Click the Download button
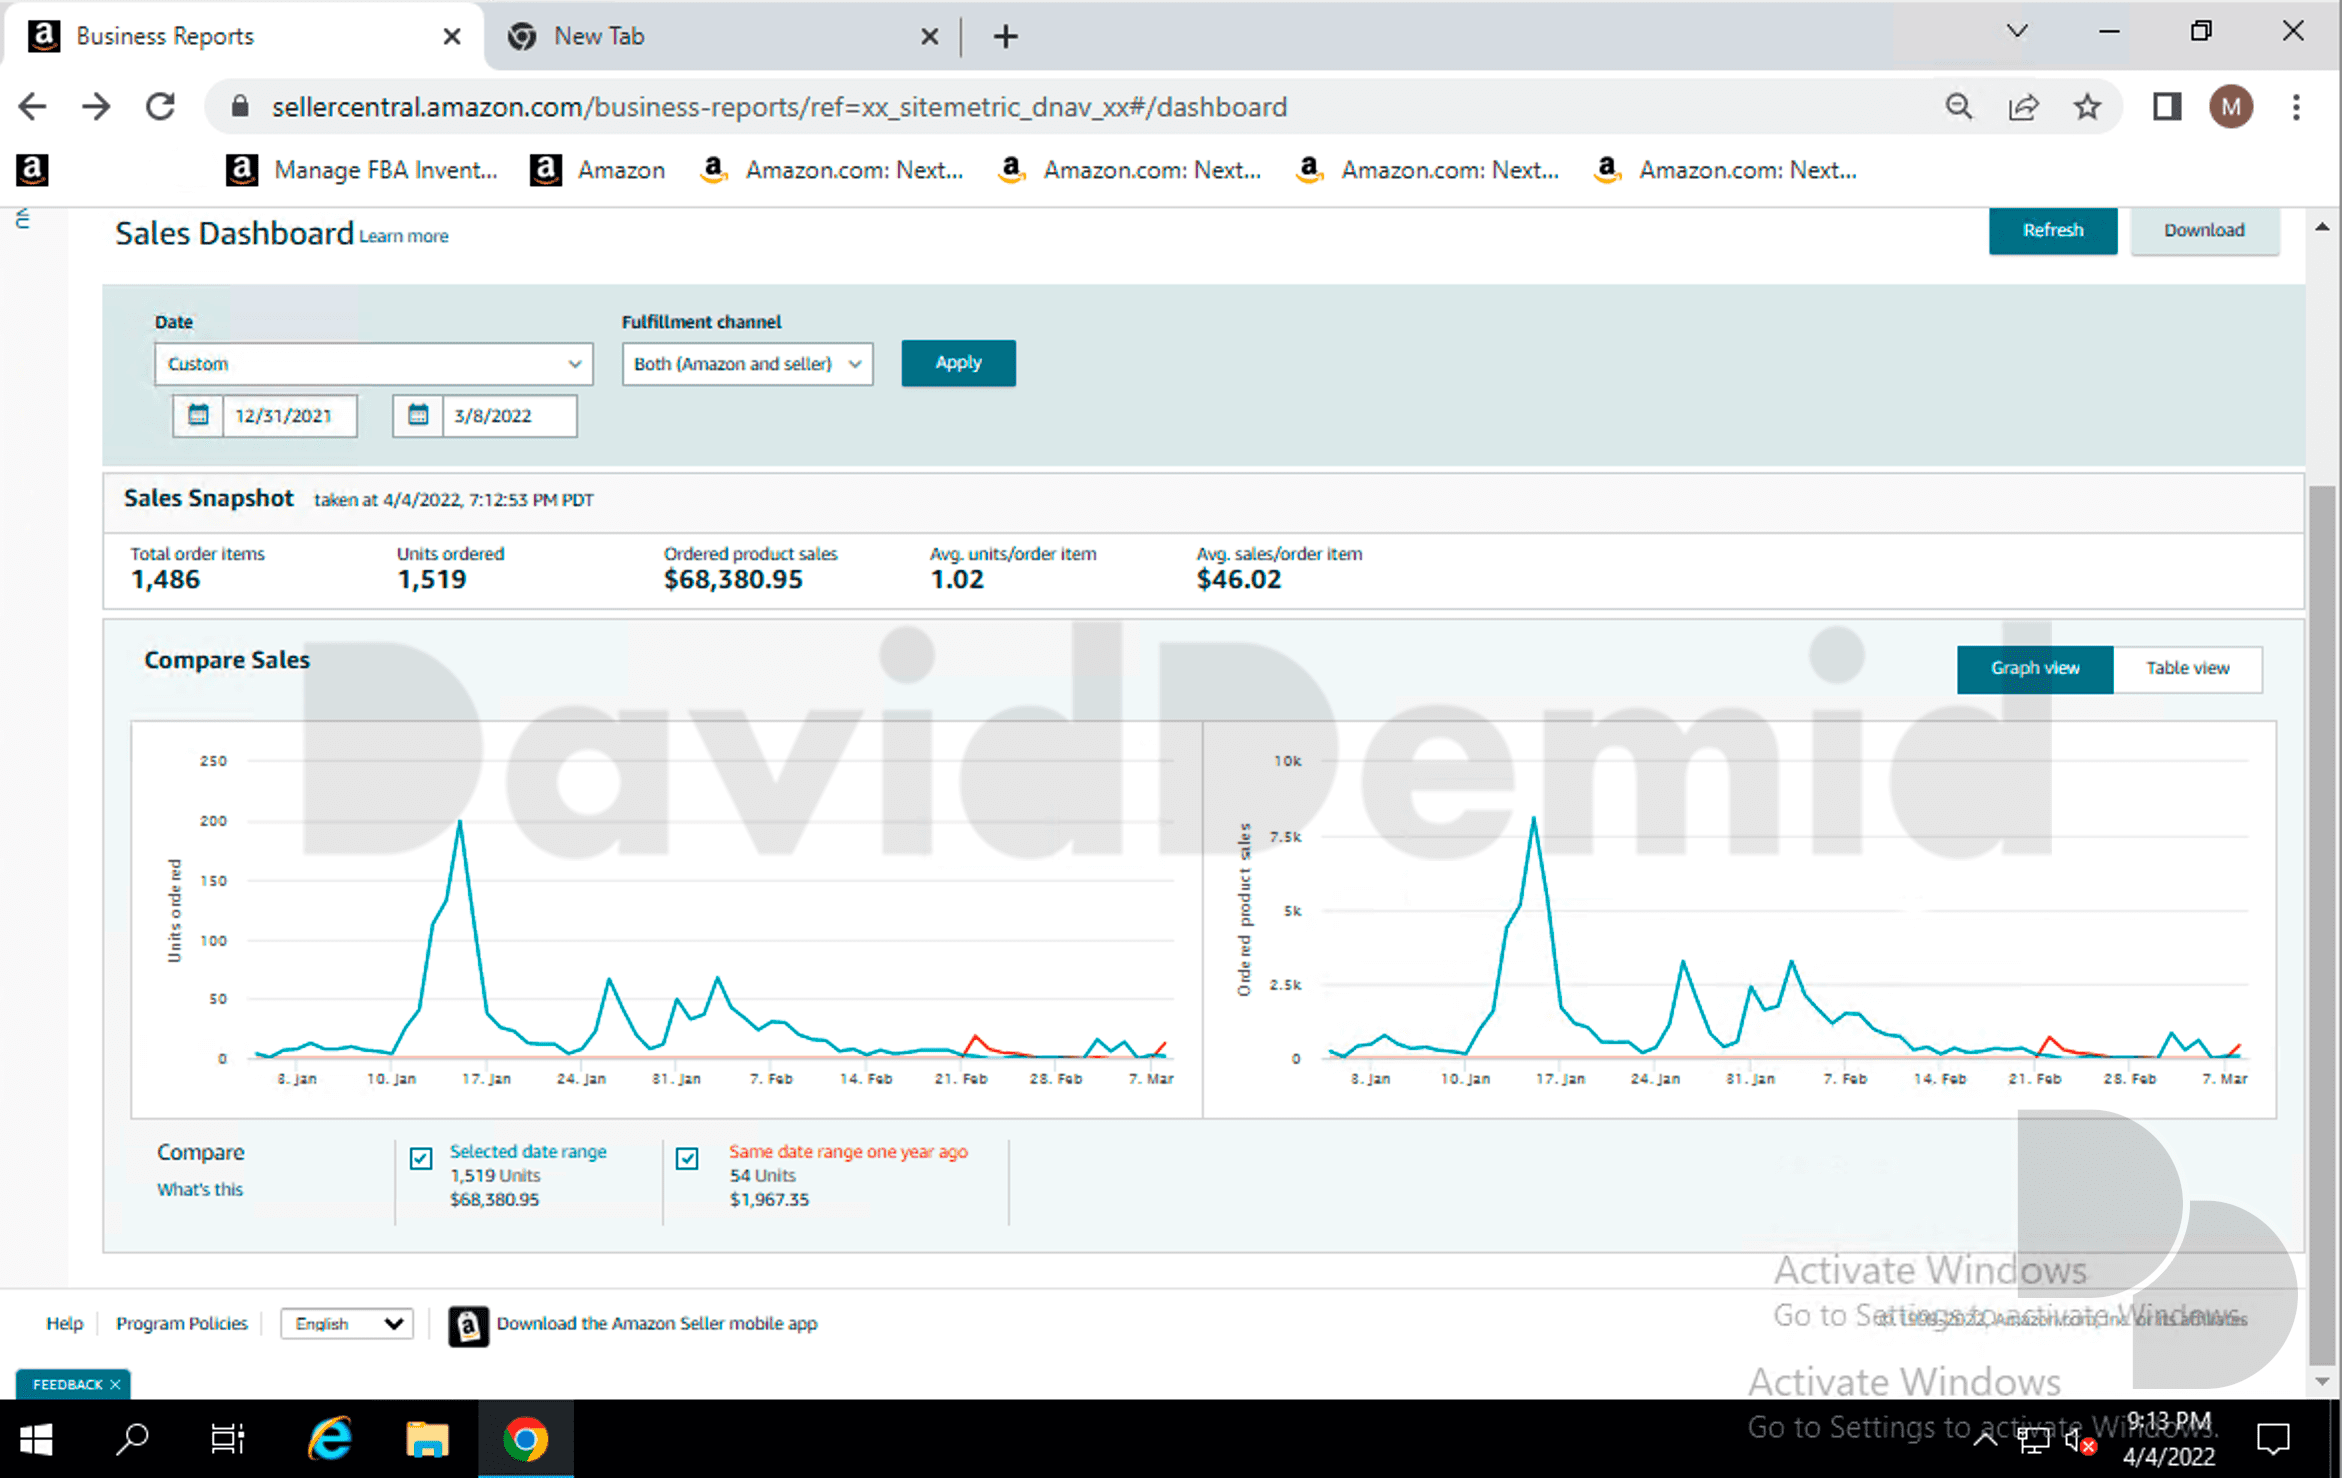2342x1478 pixels. click(2204, 231)
